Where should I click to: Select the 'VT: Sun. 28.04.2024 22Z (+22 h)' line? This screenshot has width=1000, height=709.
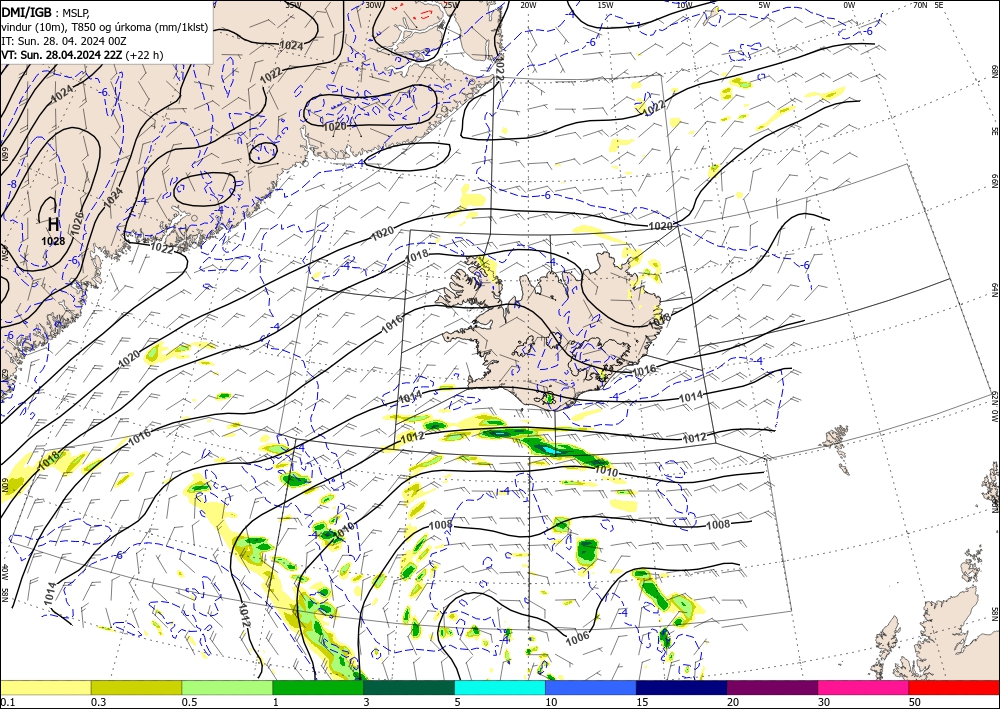82,55
